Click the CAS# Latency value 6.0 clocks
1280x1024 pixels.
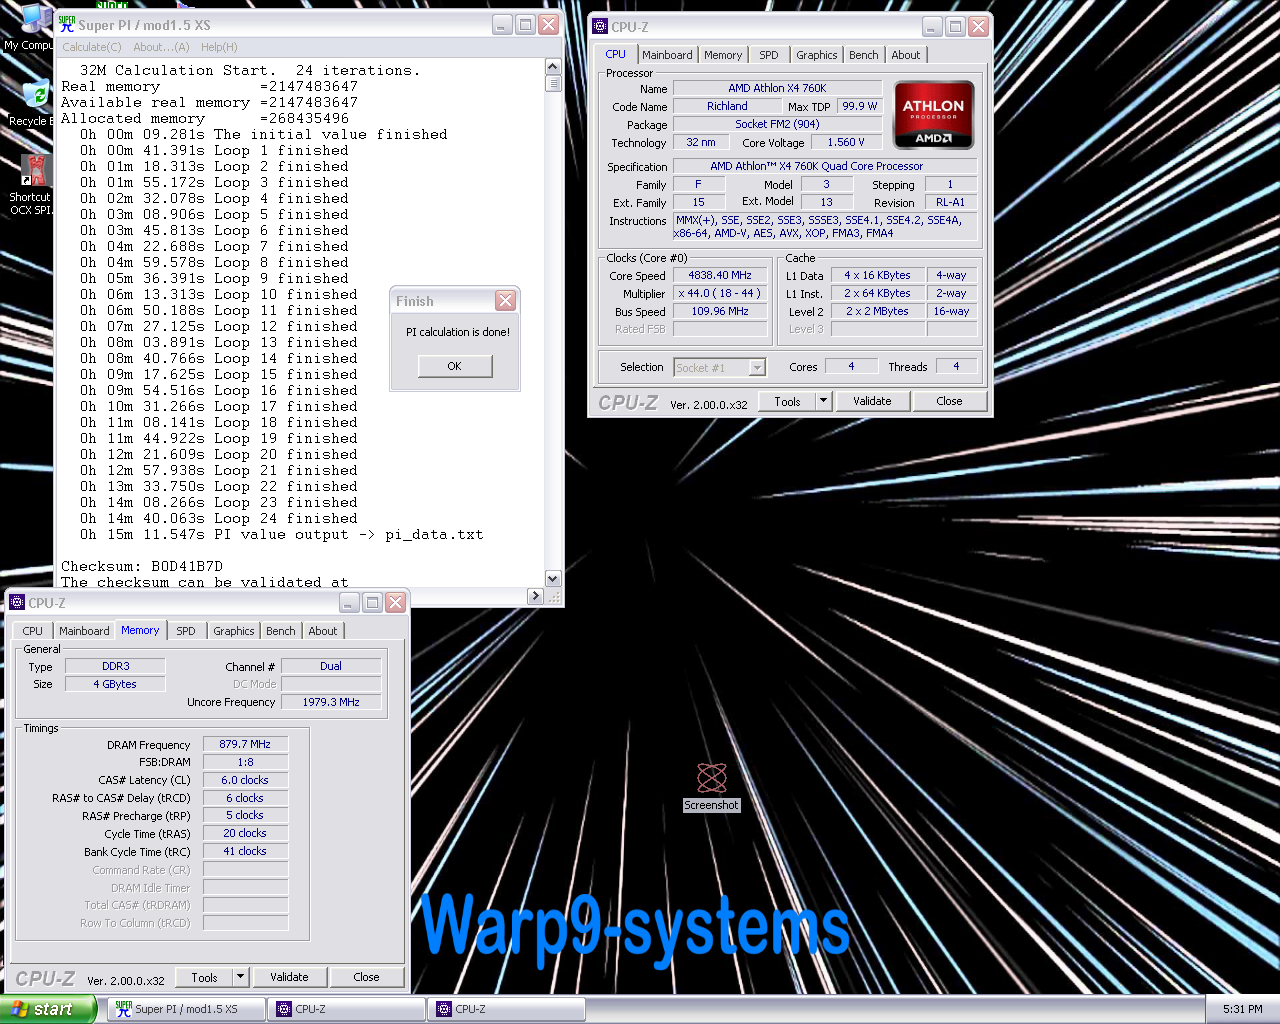[245, 780]
